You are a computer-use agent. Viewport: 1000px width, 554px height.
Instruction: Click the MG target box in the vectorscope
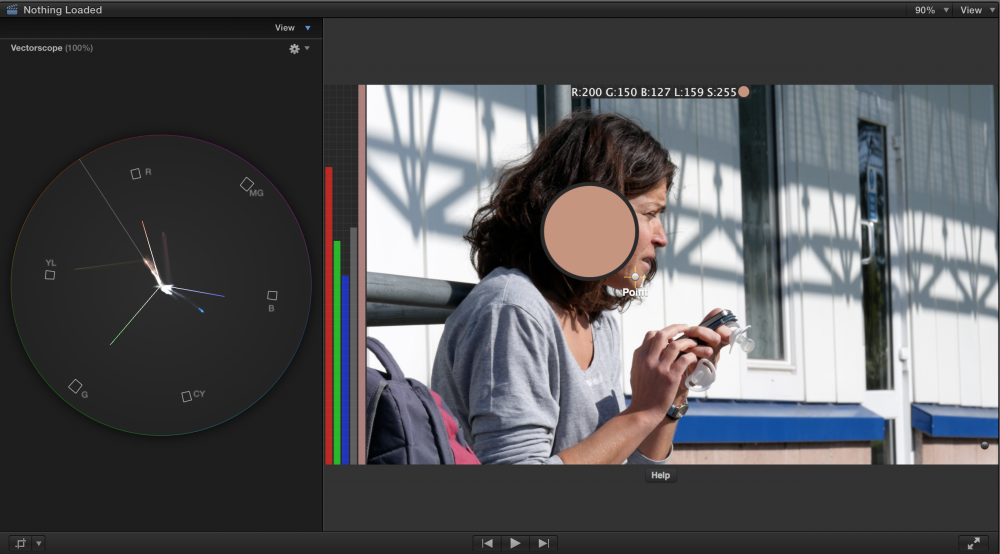point(246,183)
